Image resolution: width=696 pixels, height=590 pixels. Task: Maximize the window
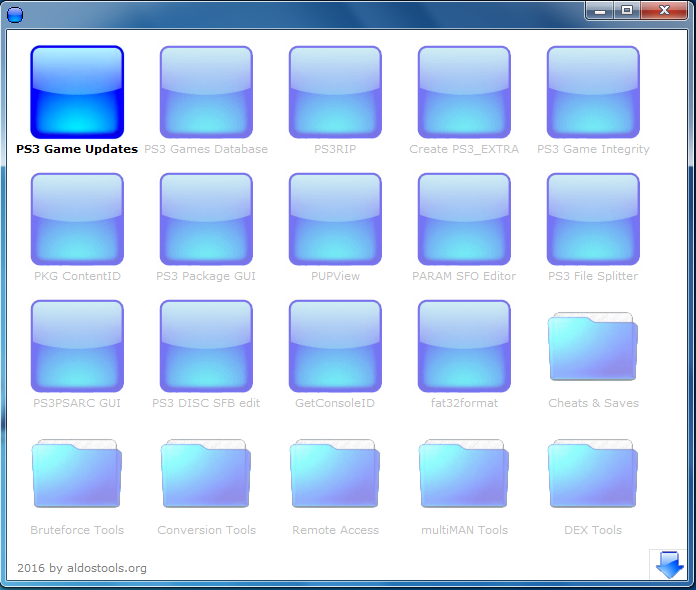coord(627,11)
